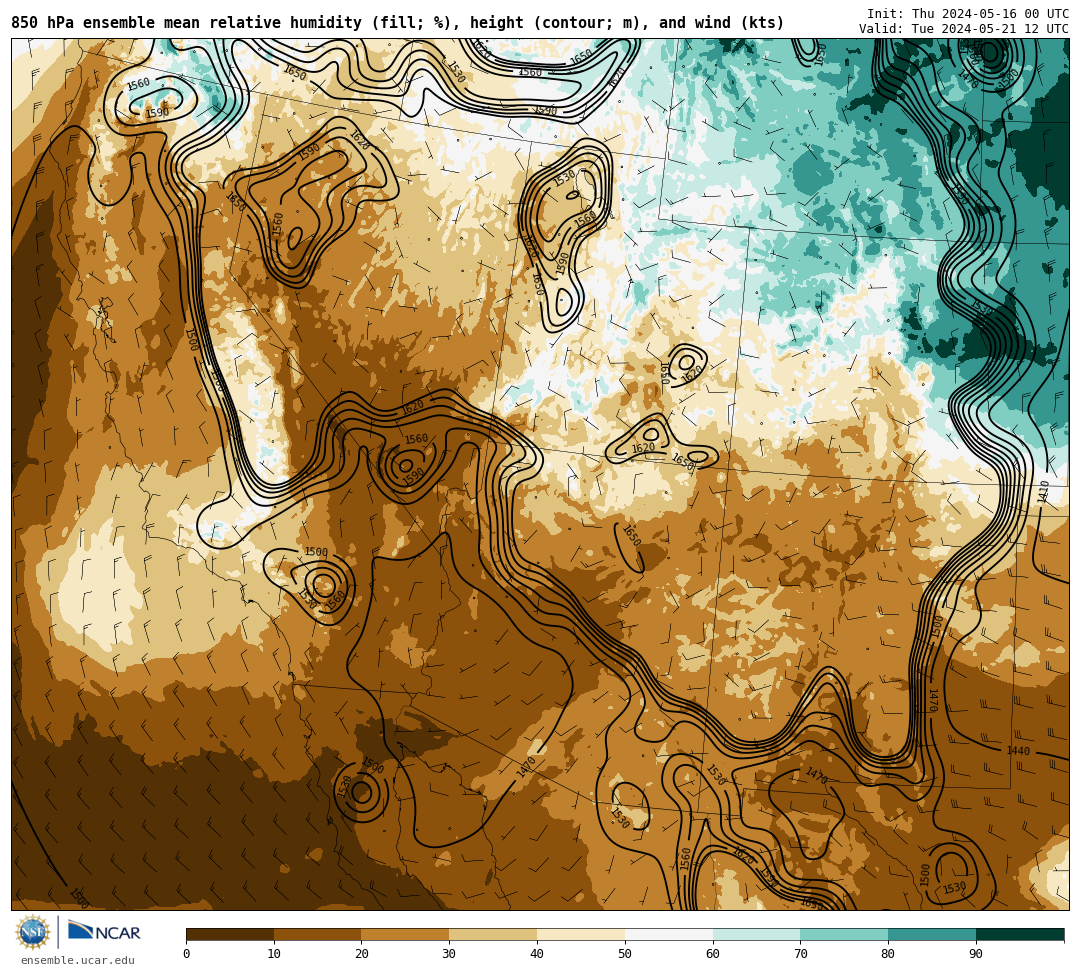This screenshot has width=1080, height=973.
Task: Click the colorbar tick label 30
Action: click(x=450, y=954)
